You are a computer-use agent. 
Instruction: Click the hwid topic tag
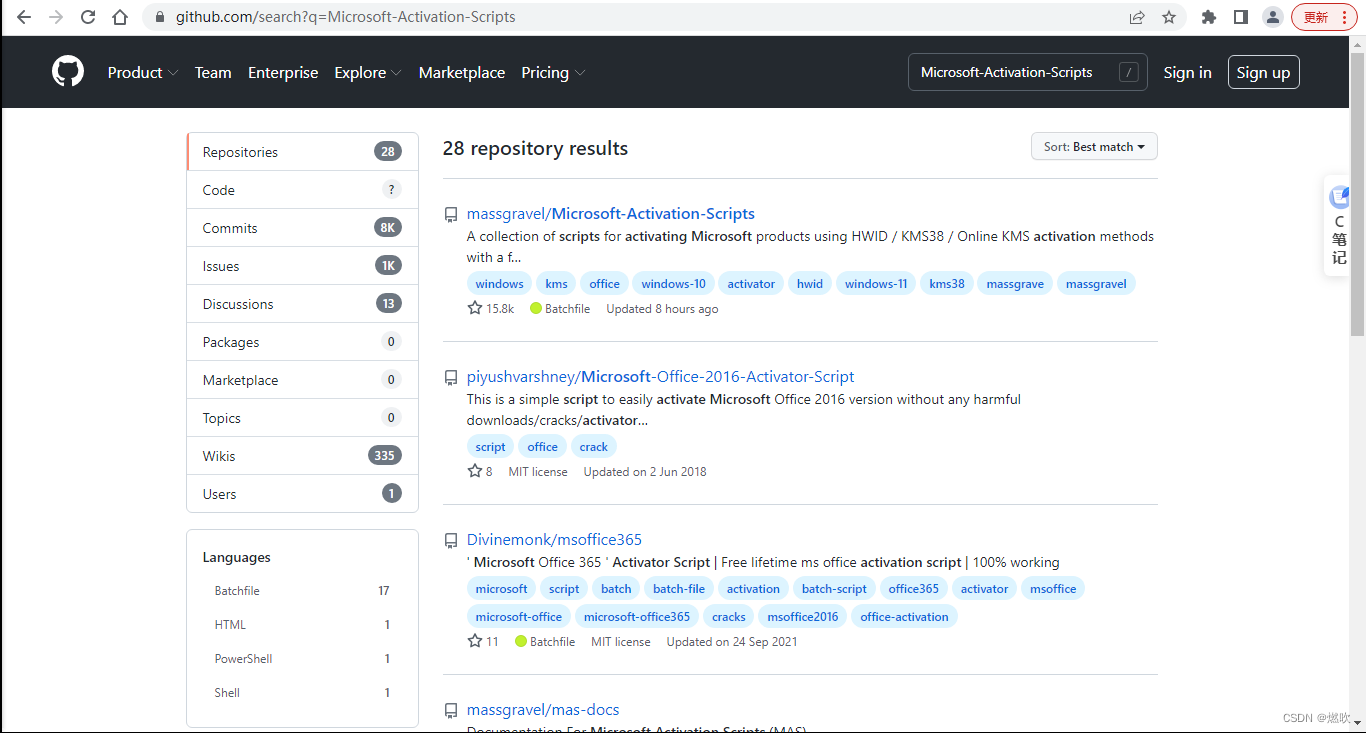coord(810,284)
